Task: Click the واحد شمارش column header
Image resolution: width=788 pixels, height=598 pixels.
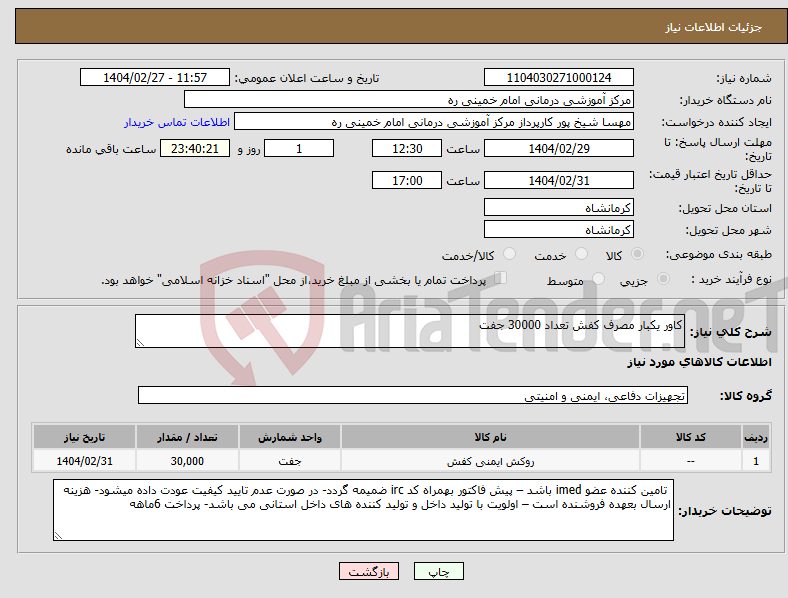Action: tap(290, 437)
